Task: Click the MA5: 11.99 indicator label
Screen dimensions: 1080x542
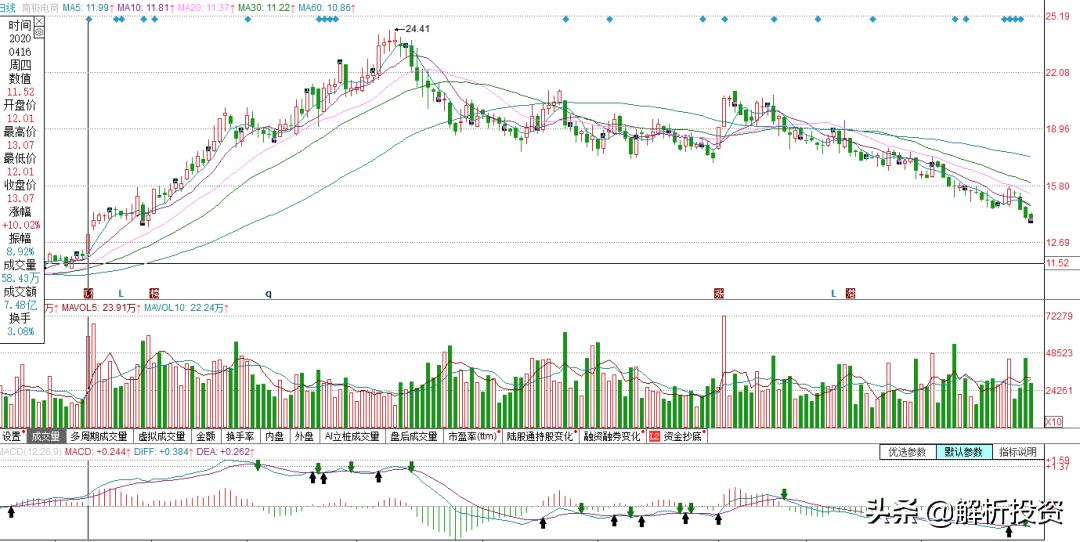Action: (x=85, y=7)
